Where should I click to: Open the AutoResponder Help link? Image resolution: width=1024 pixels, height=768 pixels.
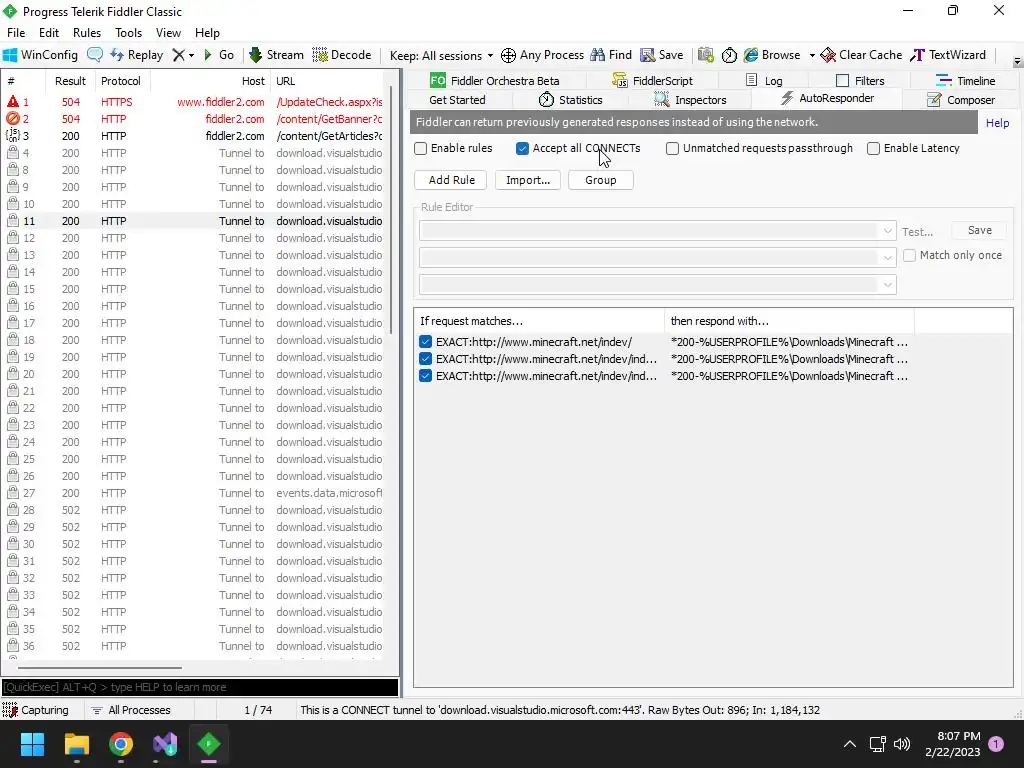[997, 123]
